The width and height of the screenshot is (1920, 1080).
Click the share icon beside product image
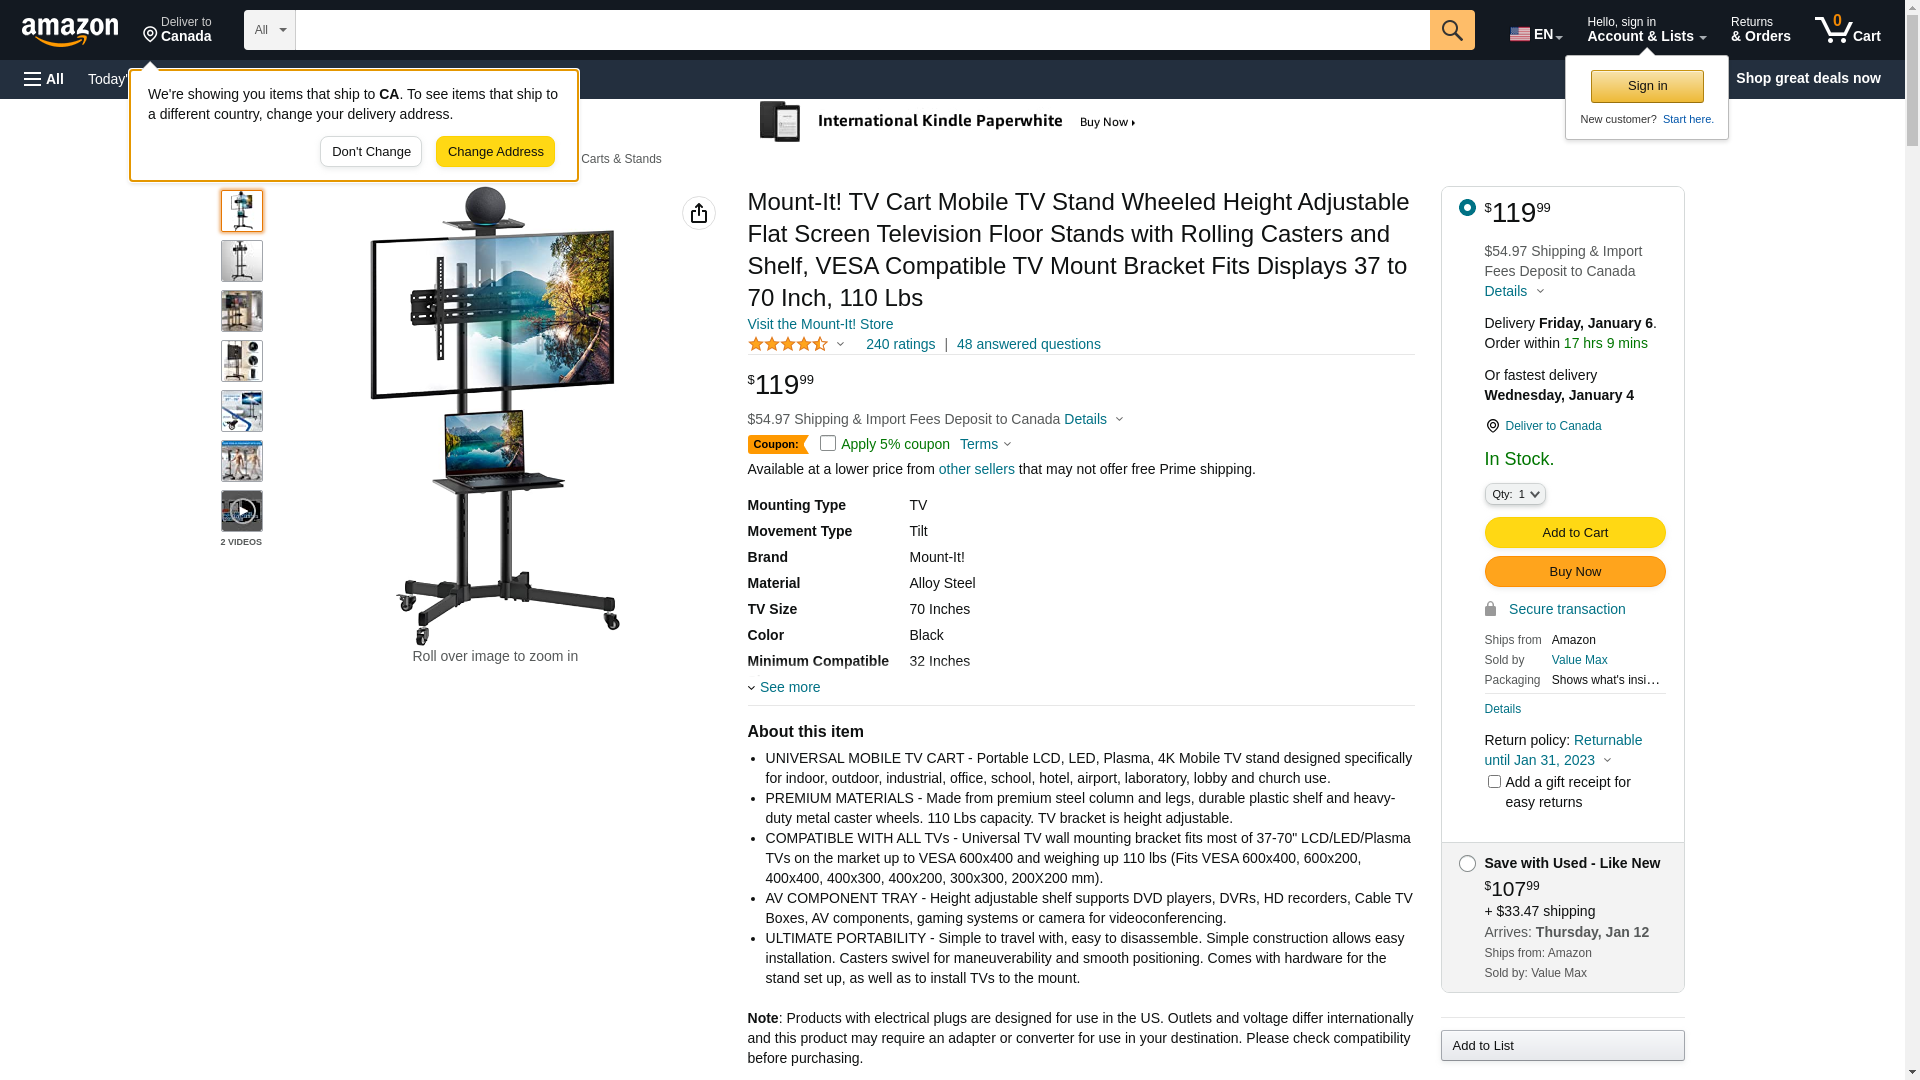coord(699,213)
